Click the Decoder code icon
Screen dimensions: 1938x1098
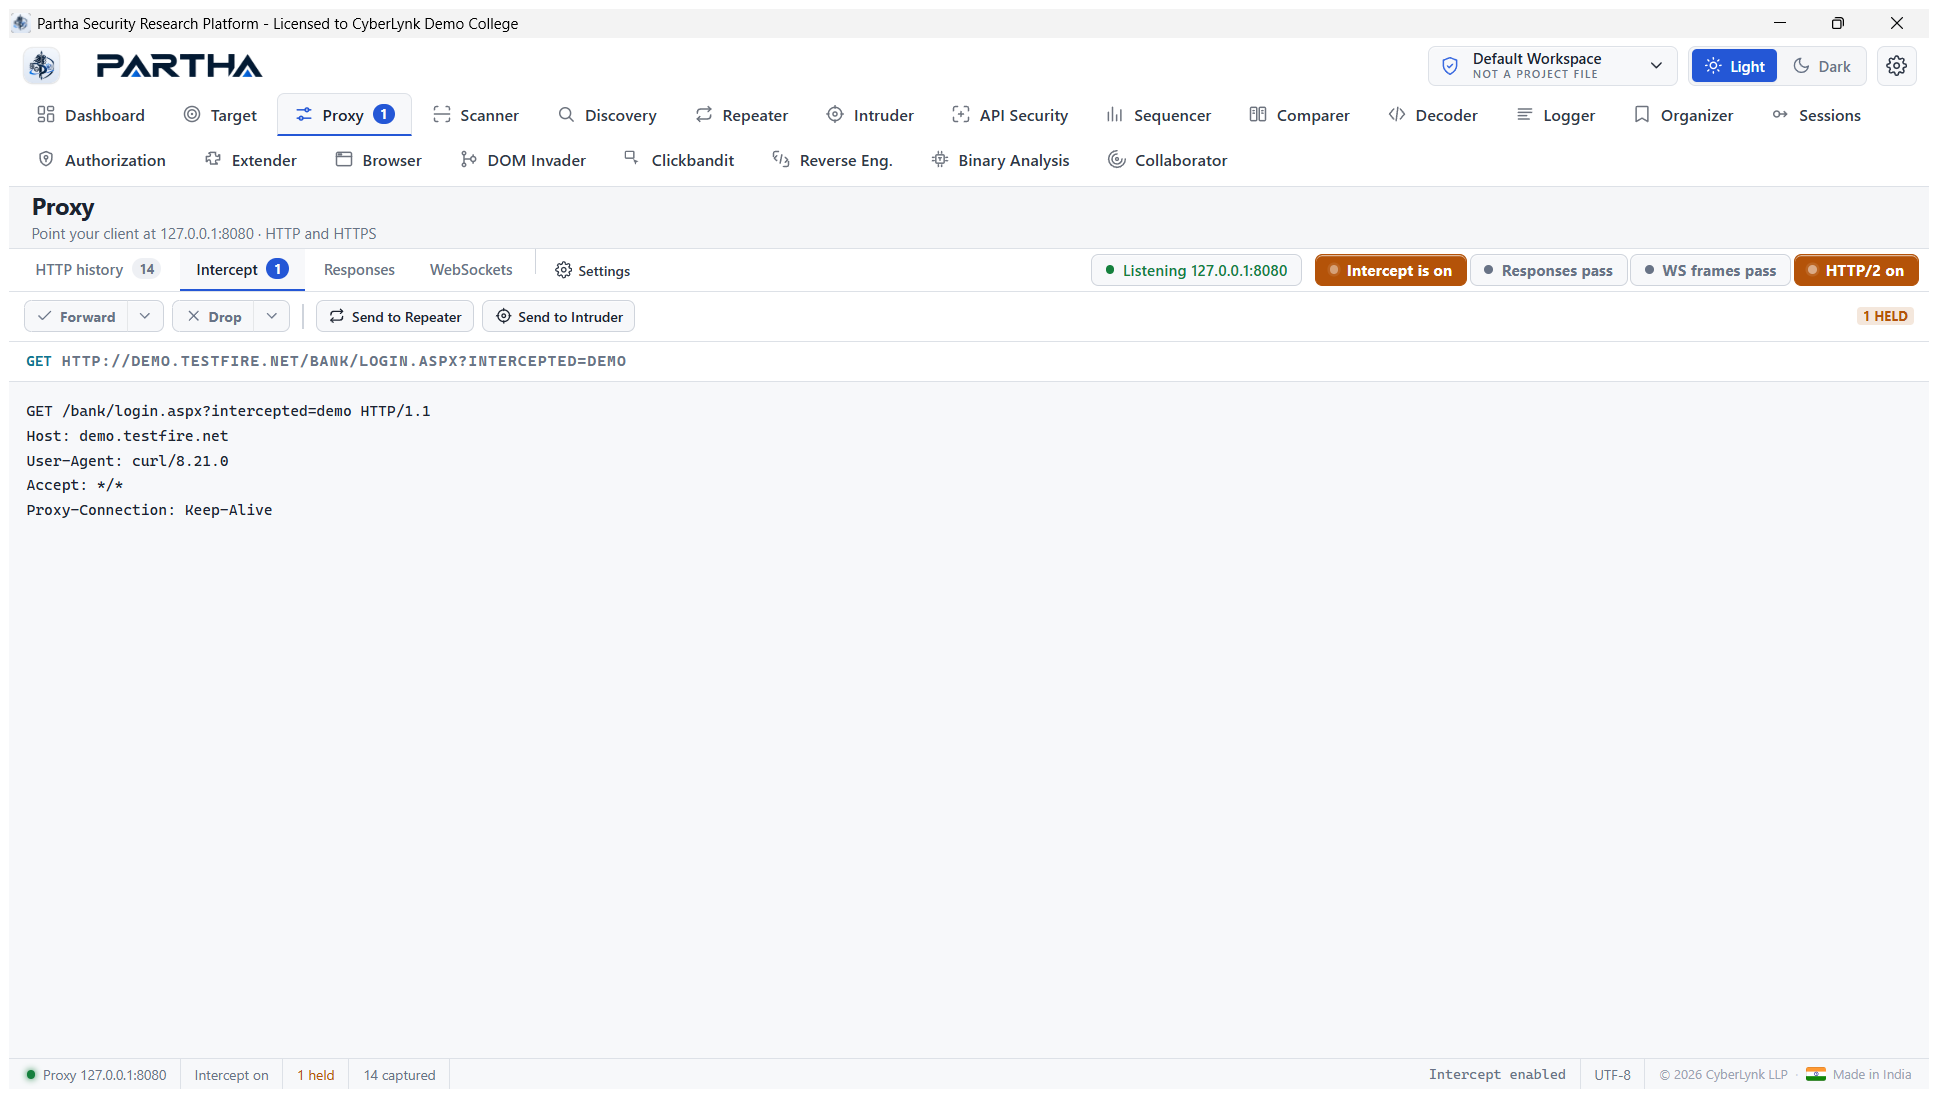[1397, 115]
